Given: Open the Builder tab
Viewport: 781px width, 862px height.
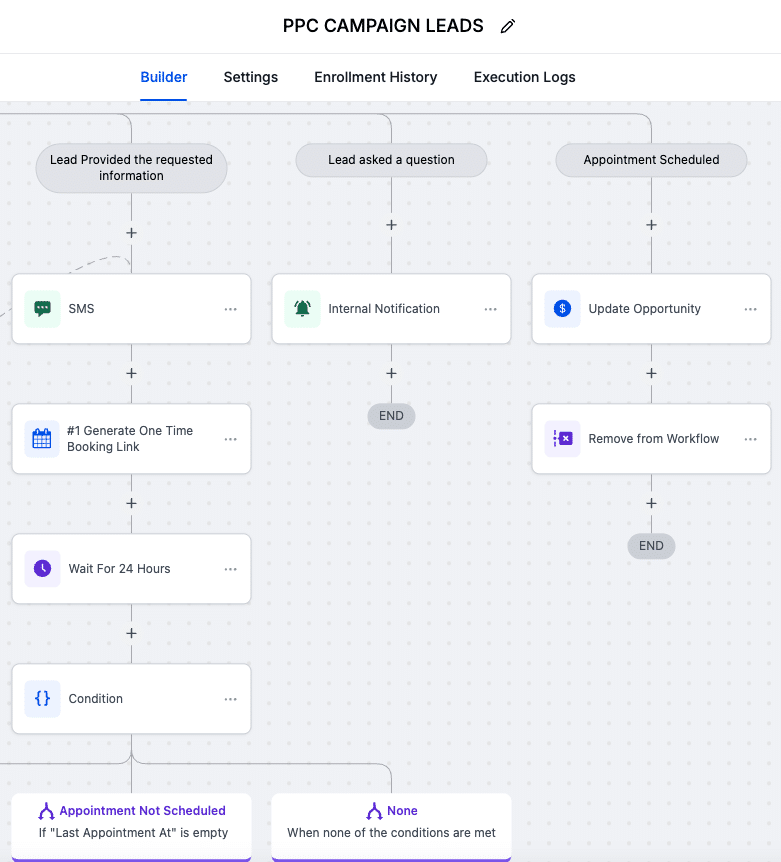Looking at the screenshot, I should [x=164, y=77].
